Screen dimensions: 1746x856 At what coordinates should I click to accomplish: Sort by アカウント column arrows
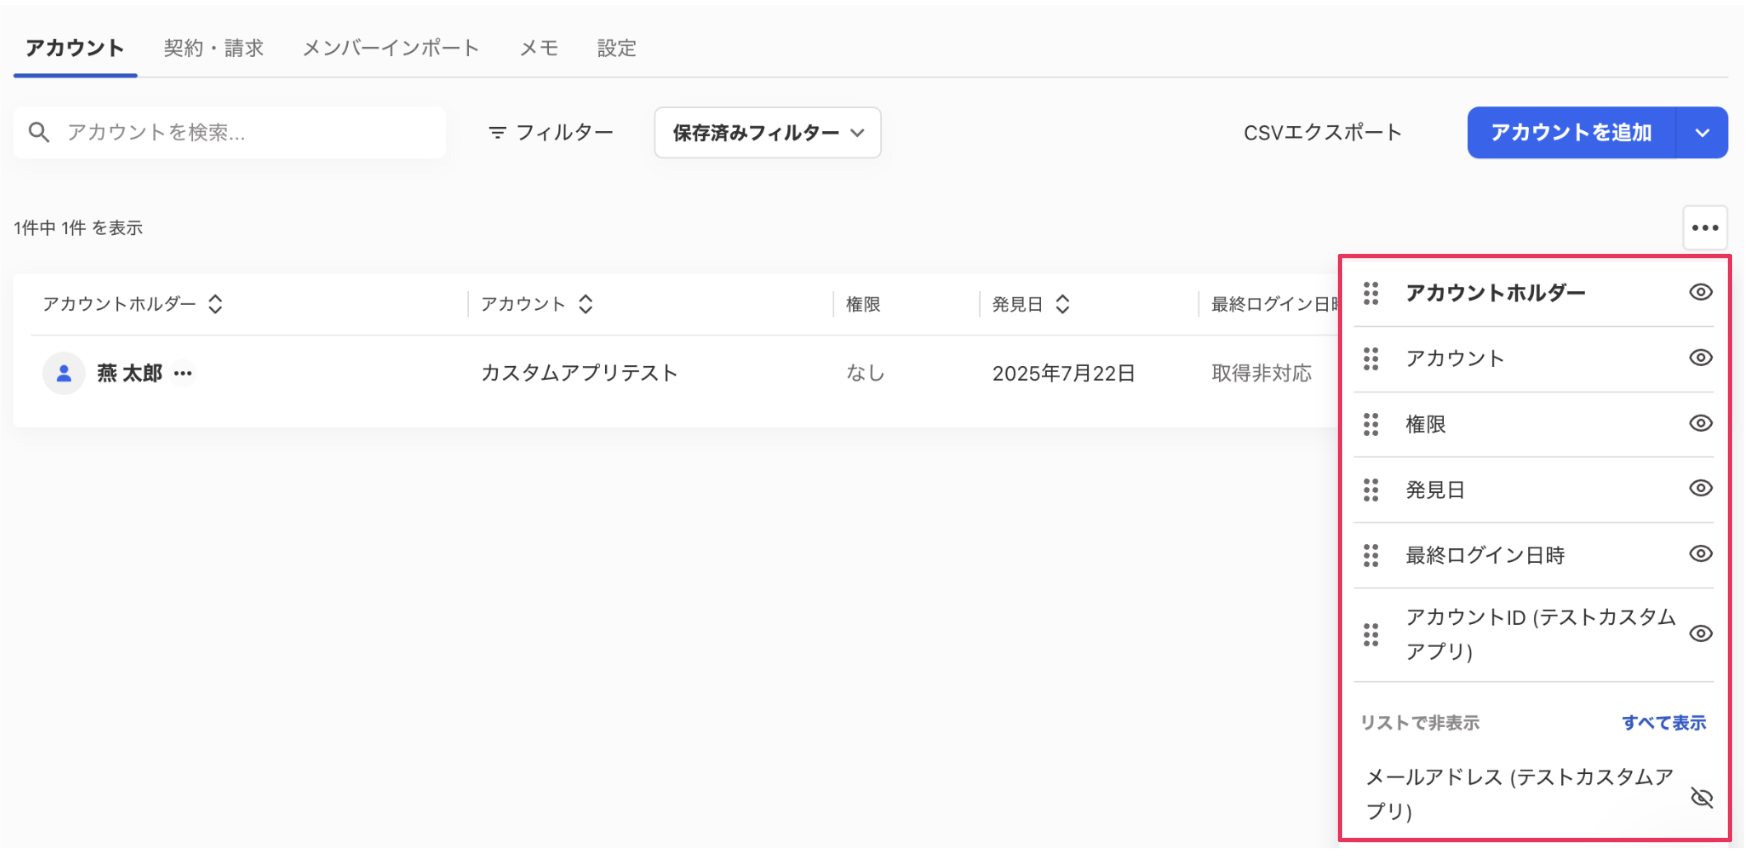(586, 304)
